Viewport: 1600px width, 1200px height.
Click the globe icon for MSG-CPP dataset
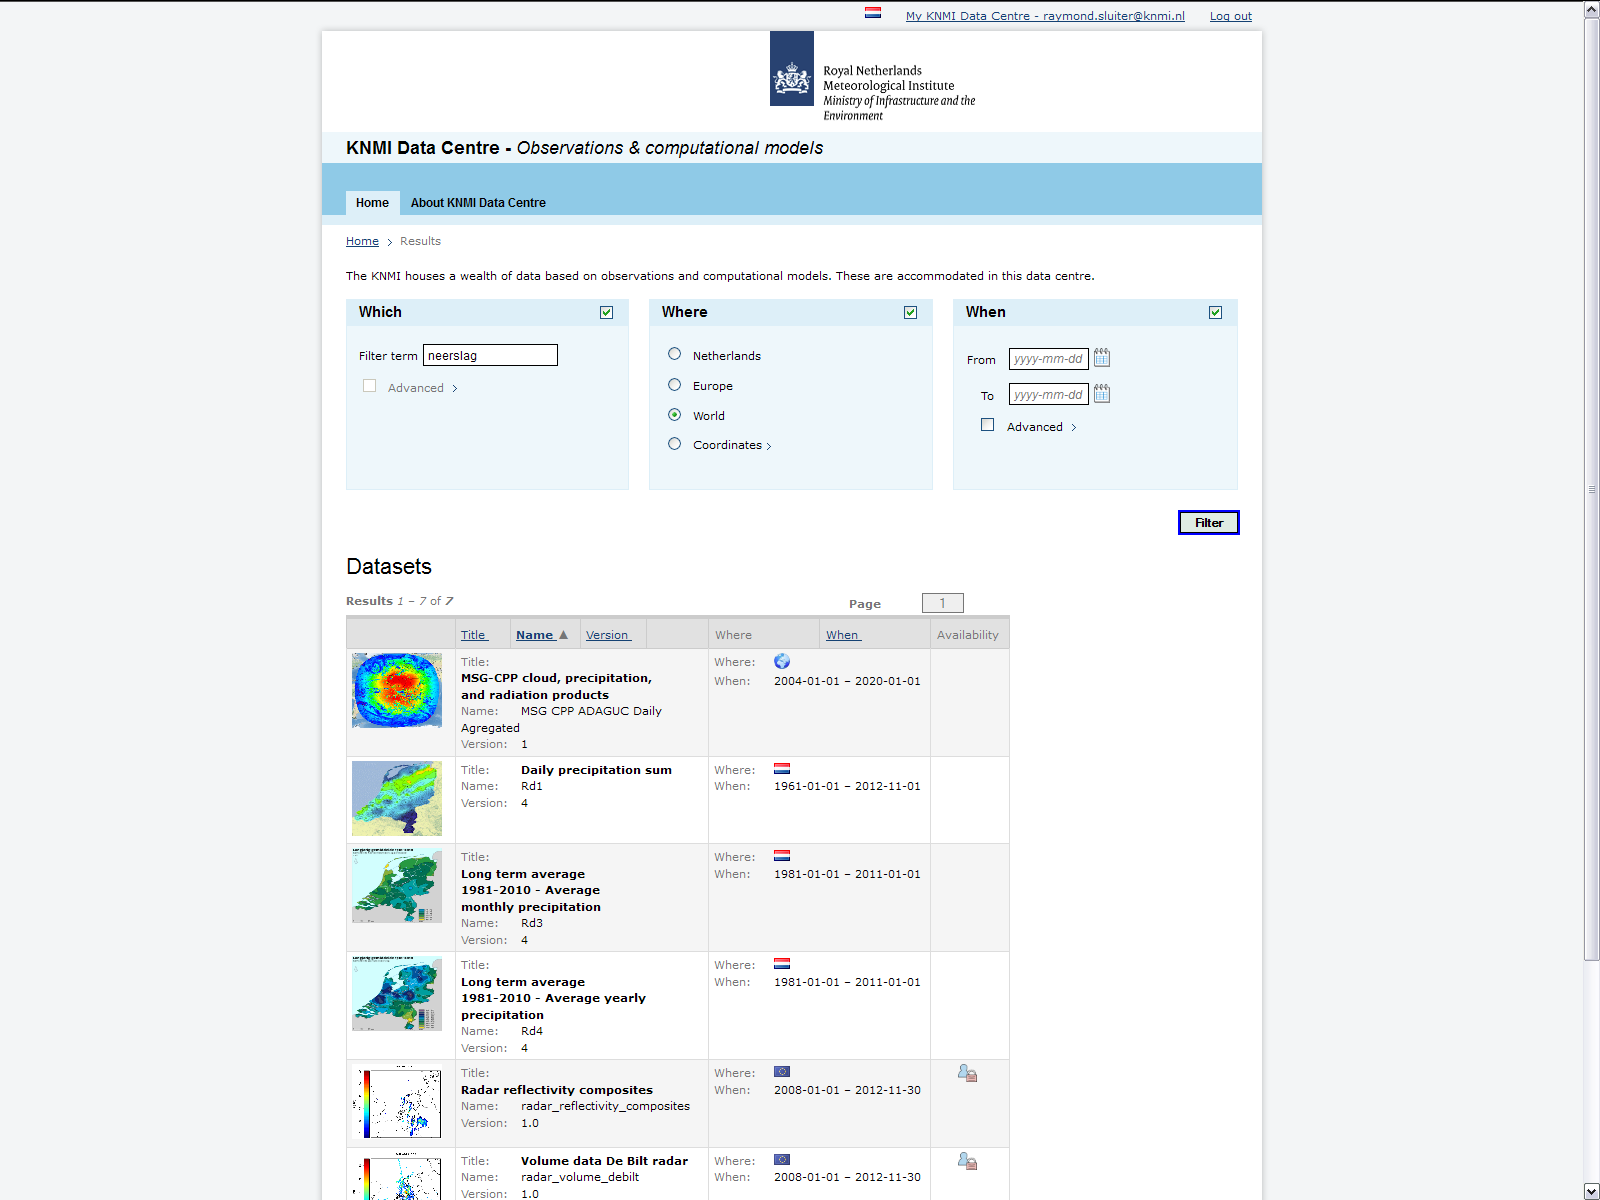pyautogui.click(x=782, y=661)
